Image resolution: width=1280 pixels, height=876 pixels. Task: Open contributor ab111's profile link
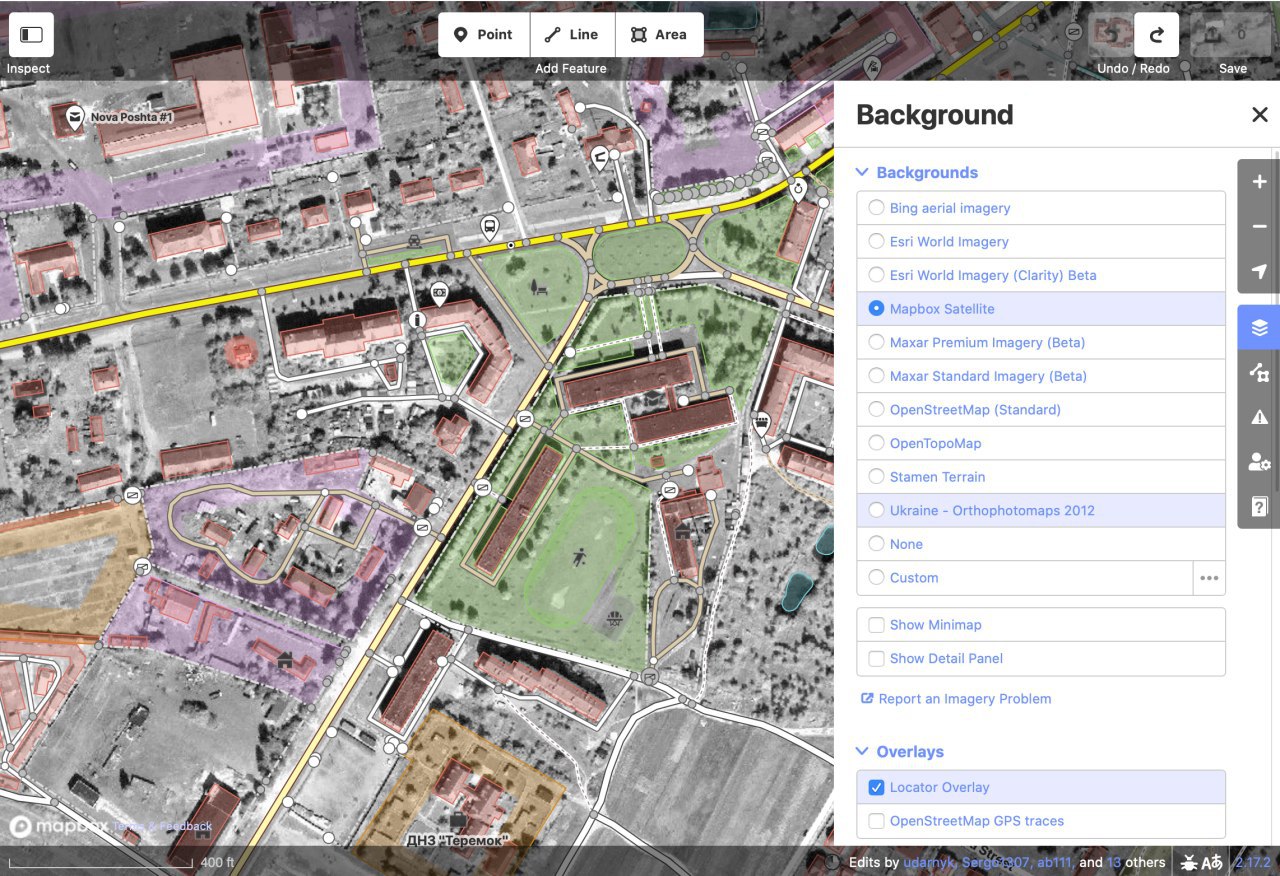point(1054,862)
